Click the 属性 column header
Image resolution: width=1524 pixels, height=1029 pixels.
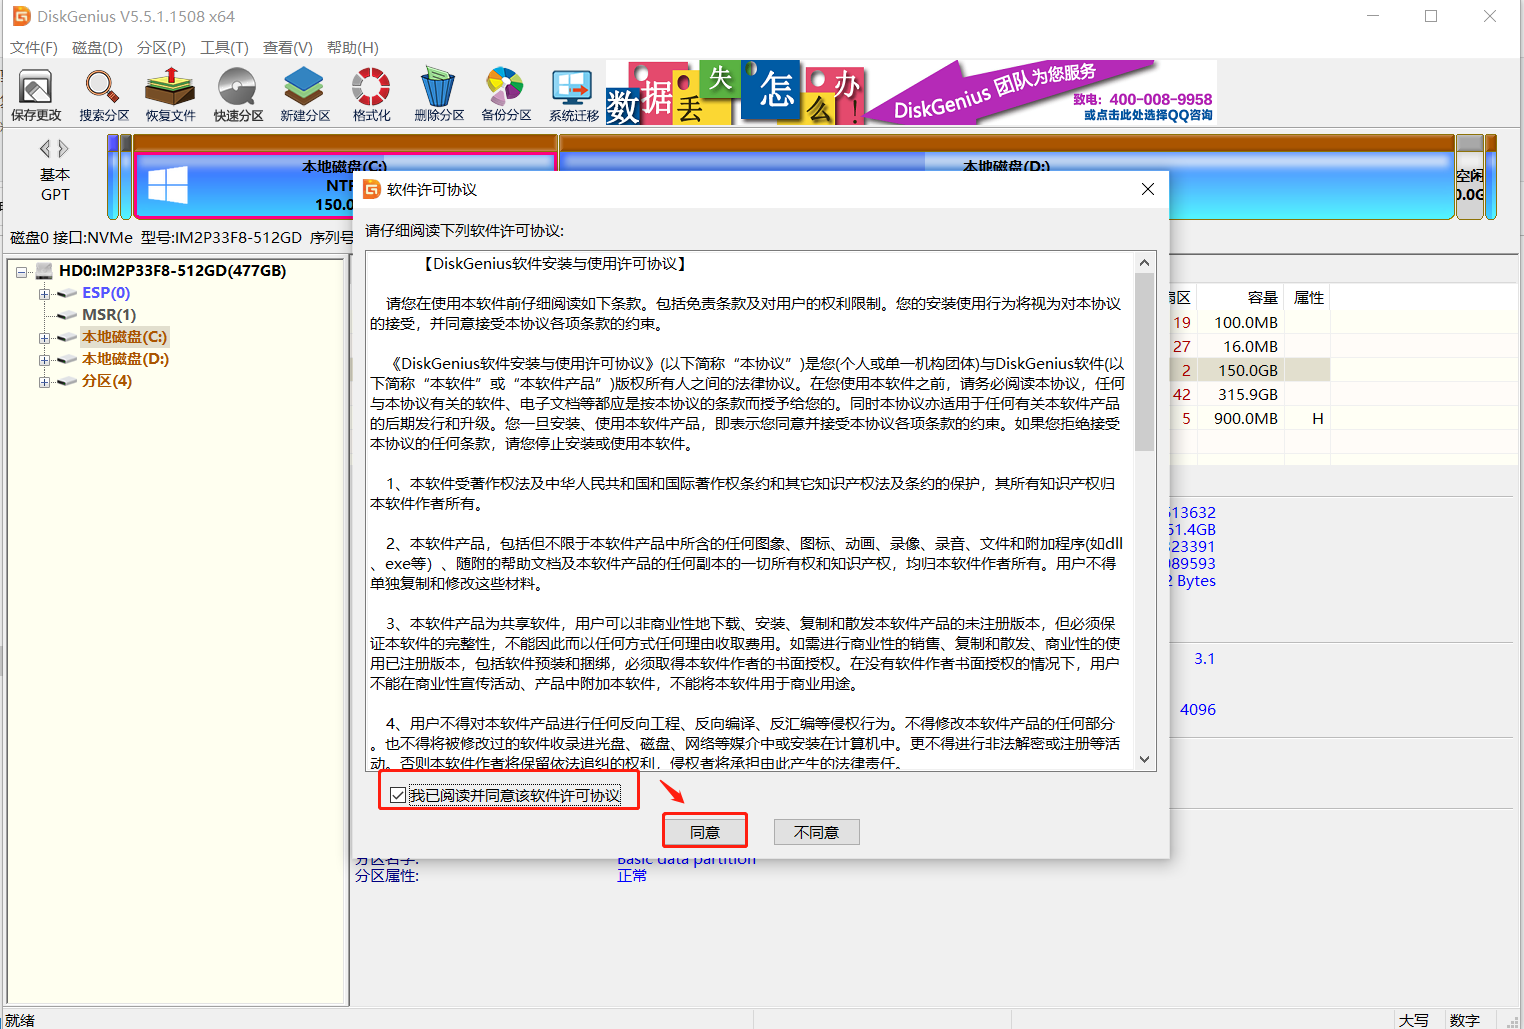[x=1309, y=297]
